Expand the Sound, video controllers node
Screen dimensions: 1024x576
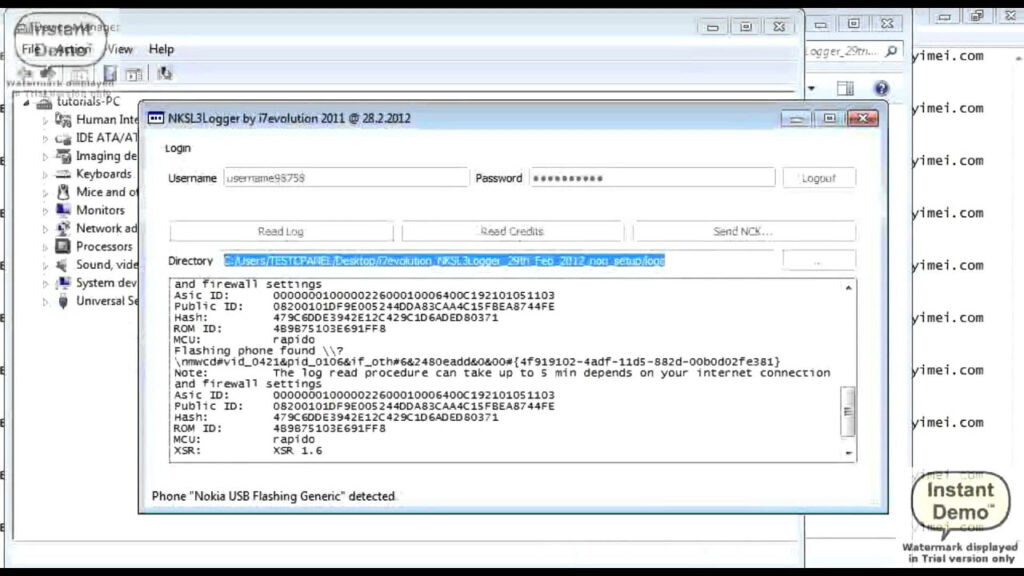[45, 266]
